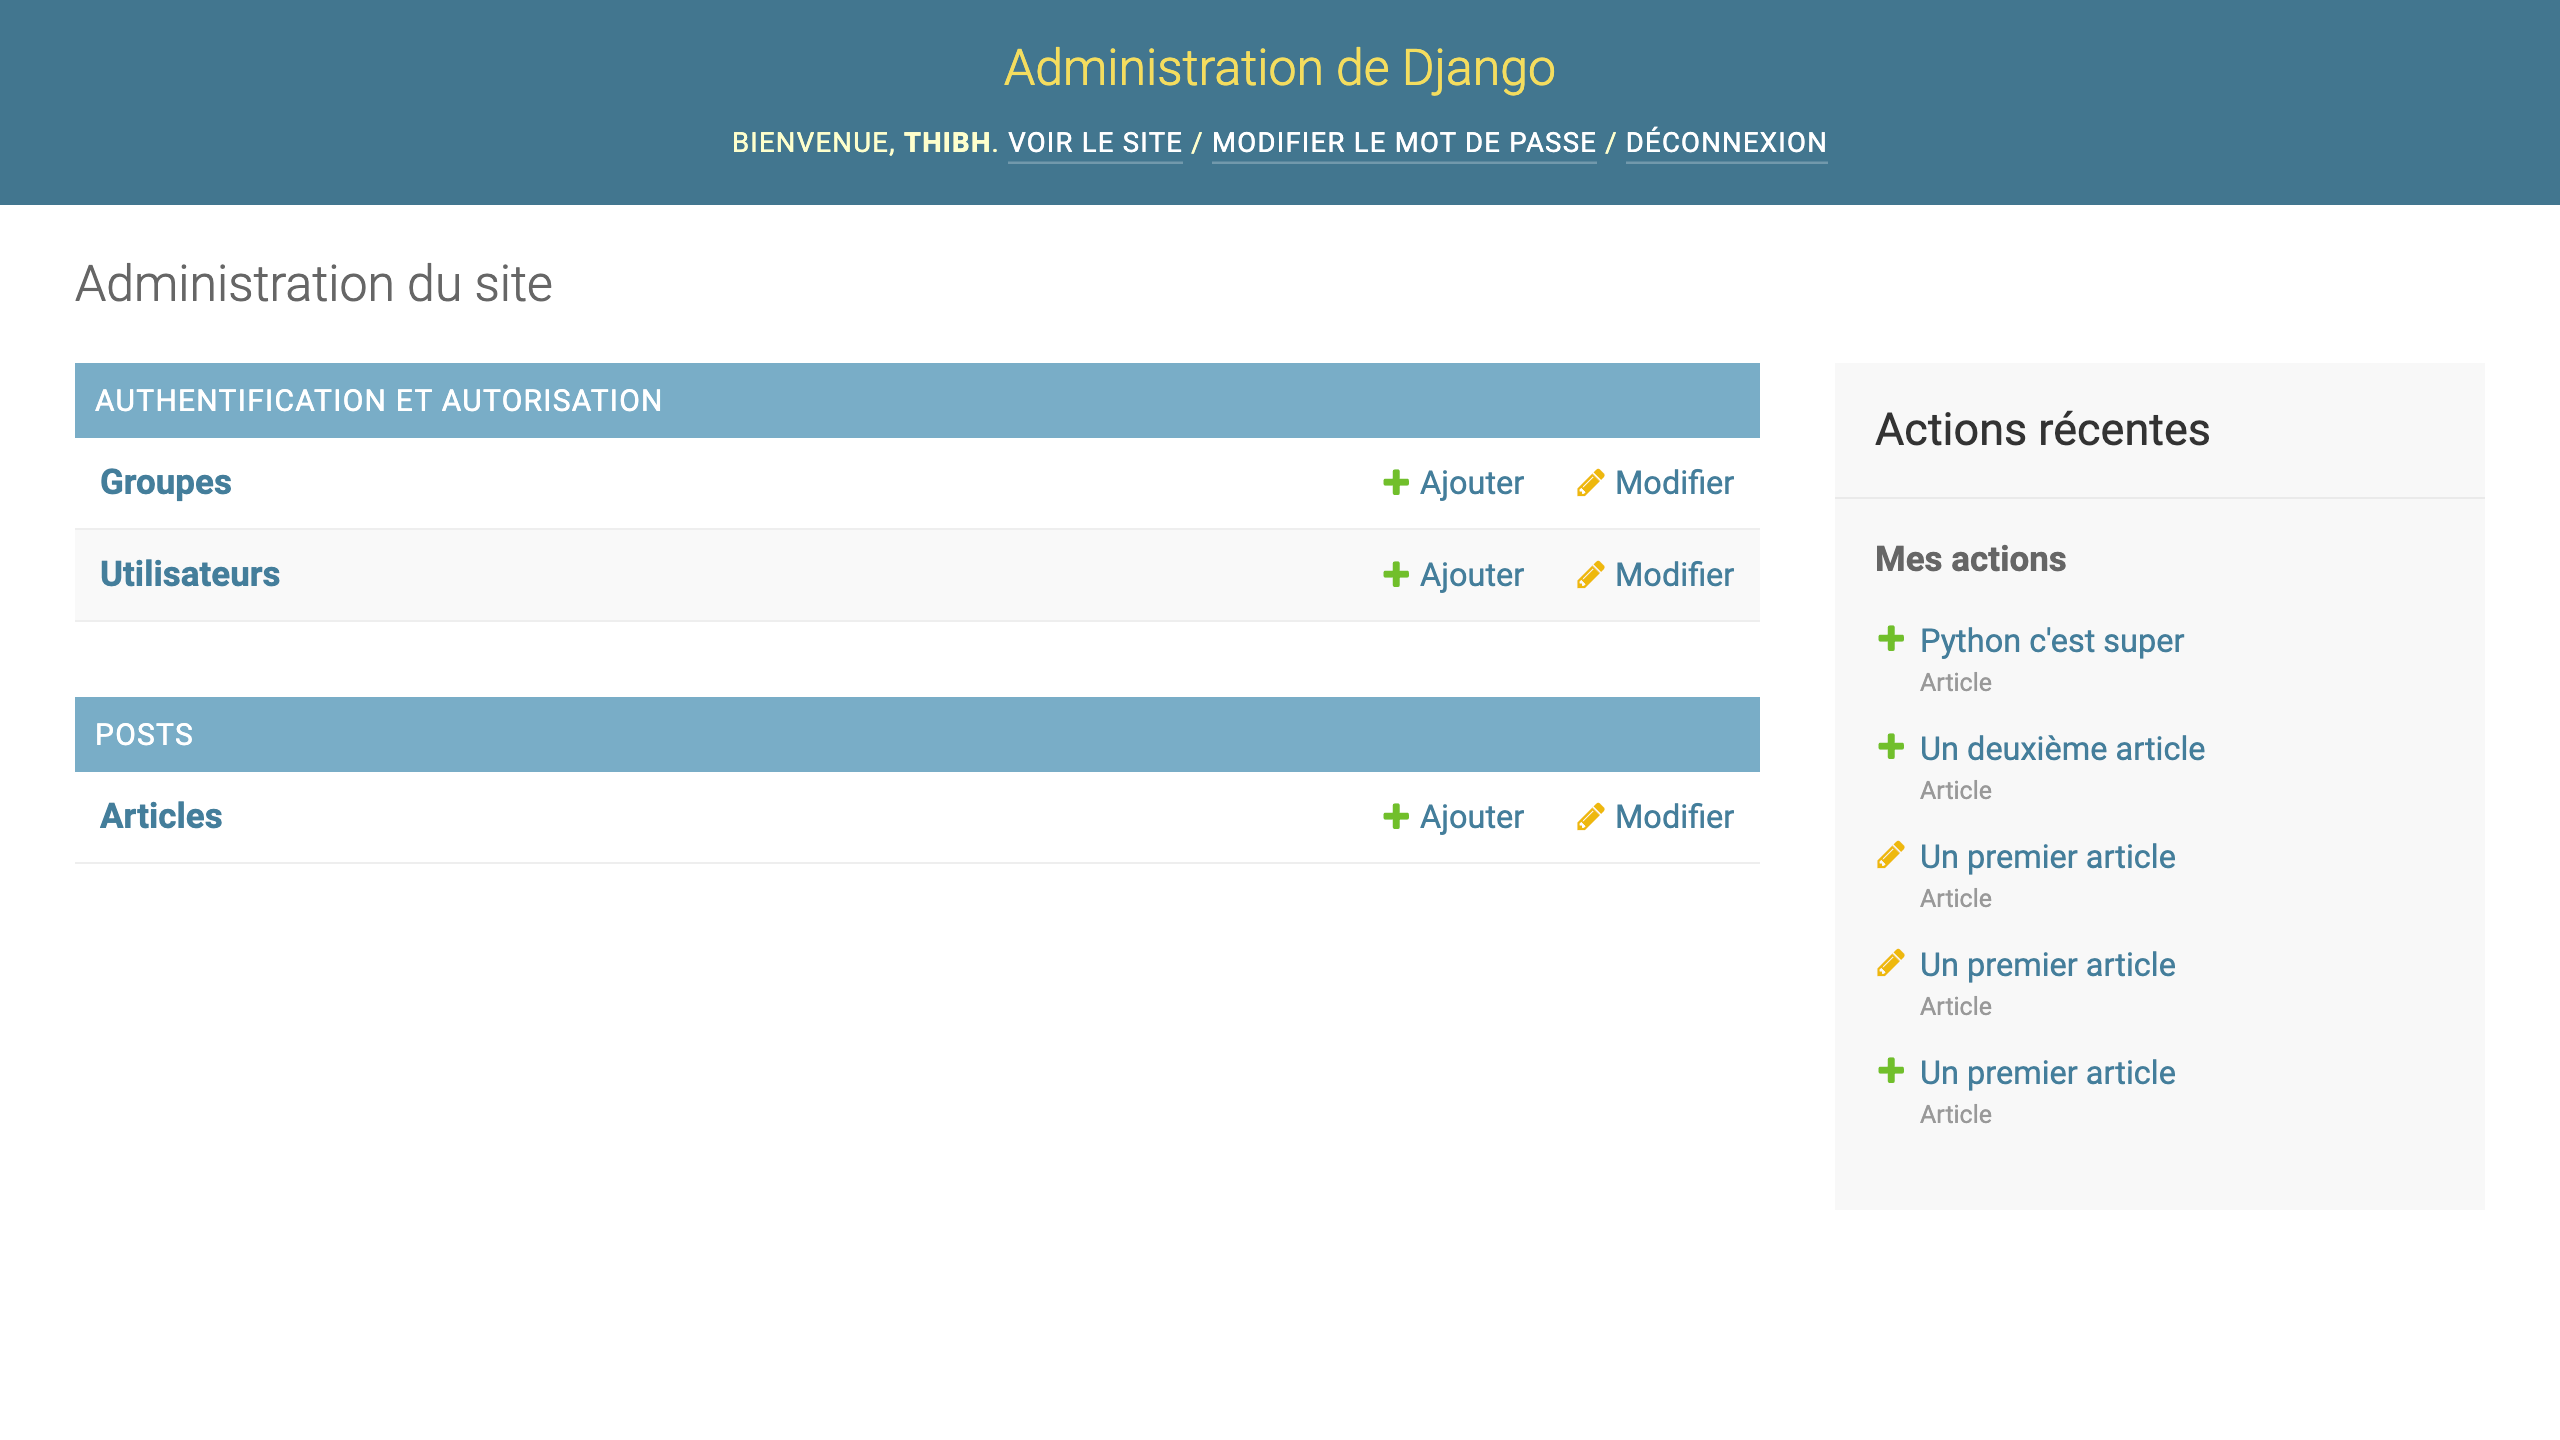Open the Groupes model list

pyautogui.click(x=166, y=483)
